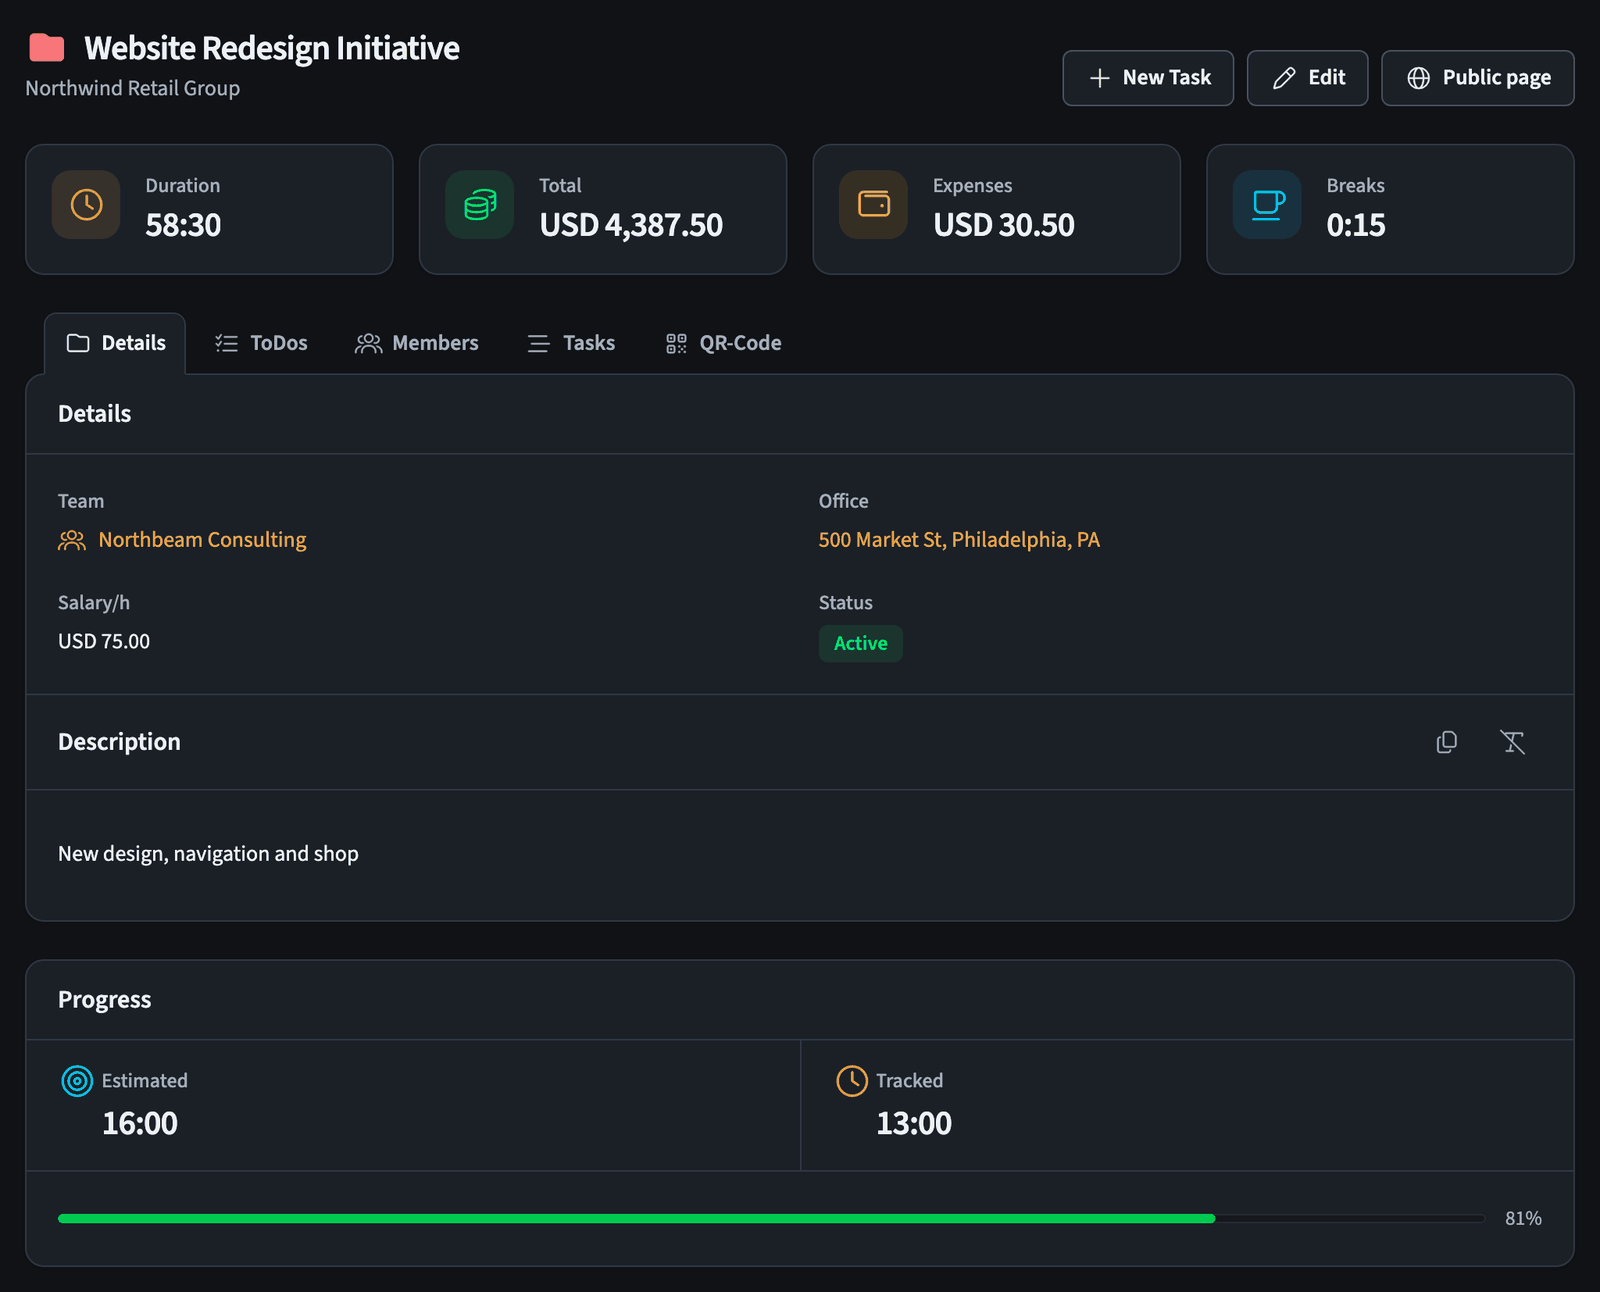Click the Northwind Retail Group subtitle
This screenshot has width=1600, height=1292.
pyautogui.click(x=133, y=88)
